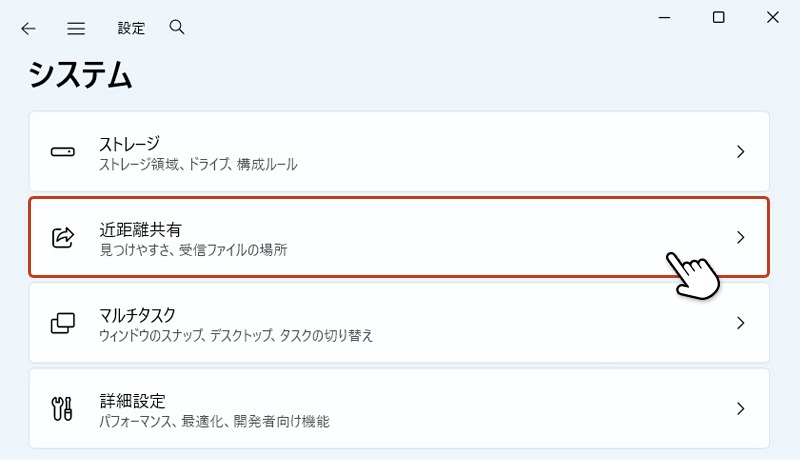This screenshot has width=800, height=460.
Task: Click the システム page heading
Action: point(80,75)
